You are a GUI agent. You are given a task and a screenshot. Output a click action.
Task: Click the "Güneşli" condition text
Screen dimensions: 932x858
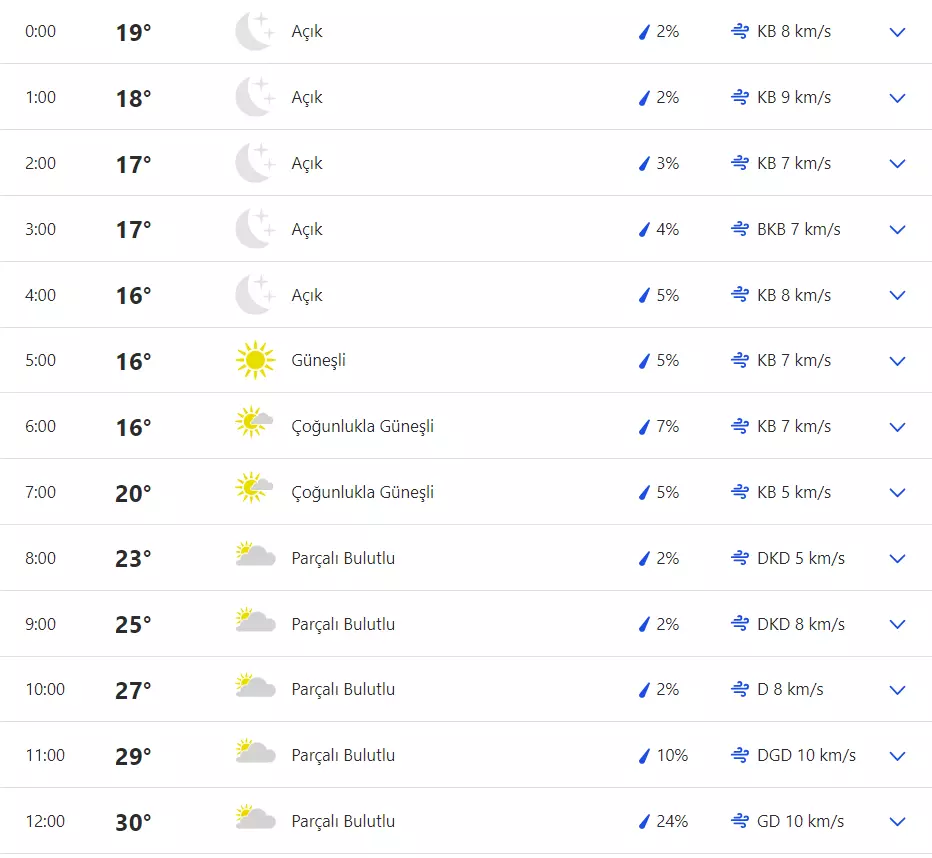coord(318,360)
